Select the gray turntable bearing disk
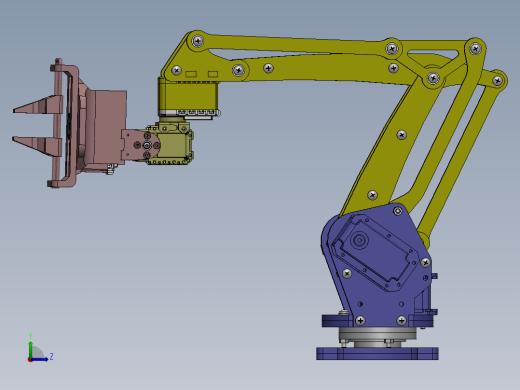Viewport: 520px width, 390px height. point(378,334)
